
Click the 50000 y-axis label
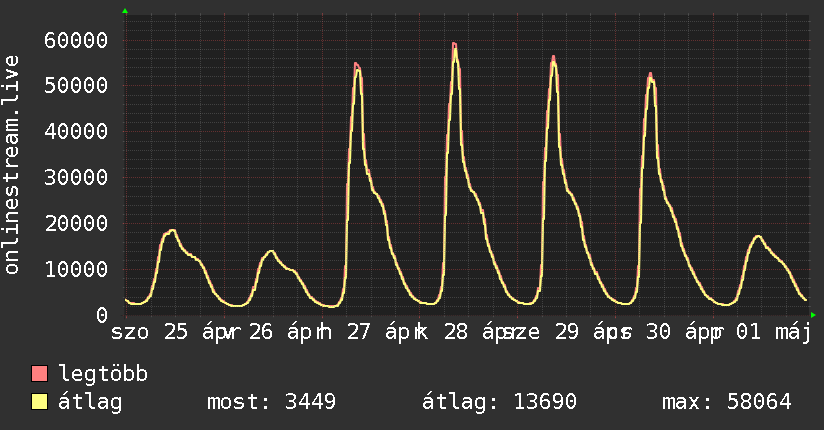(76, 85)
